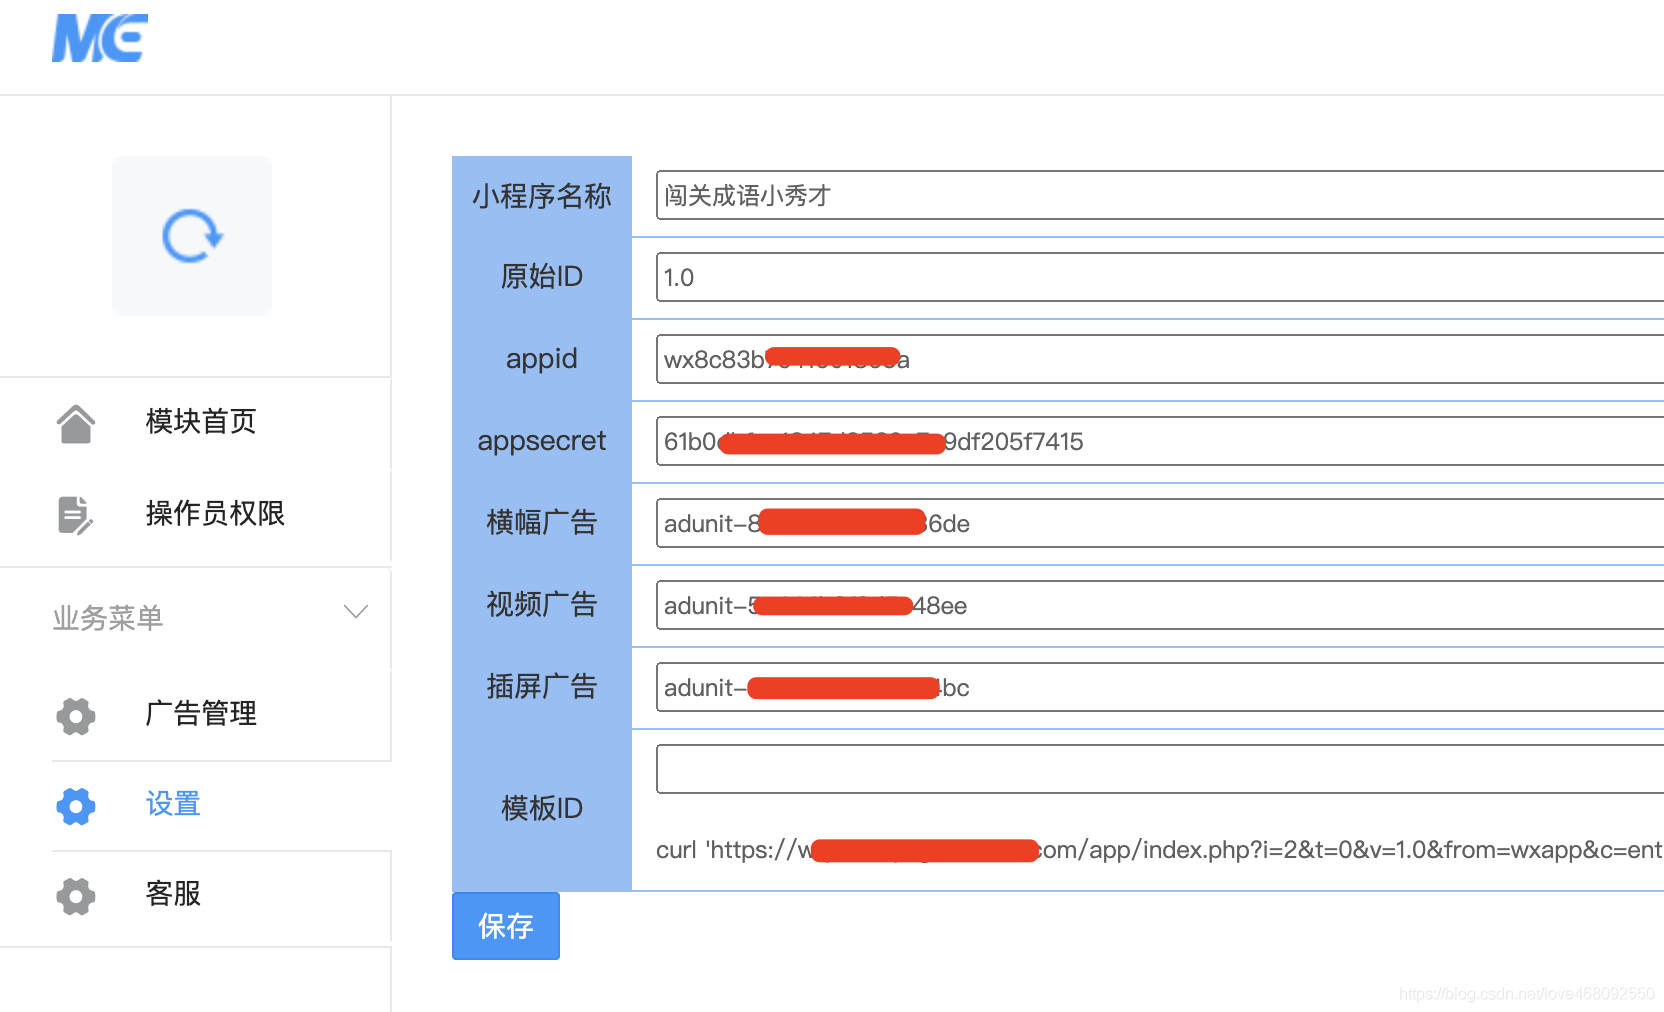Click the 模板ID label

coord(542,808)
